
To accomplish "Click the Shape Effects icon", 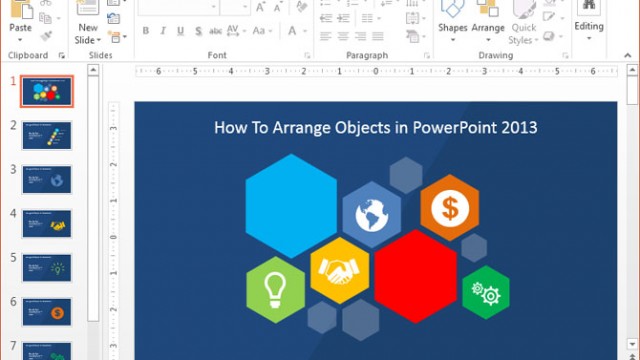I will (549, 36).
